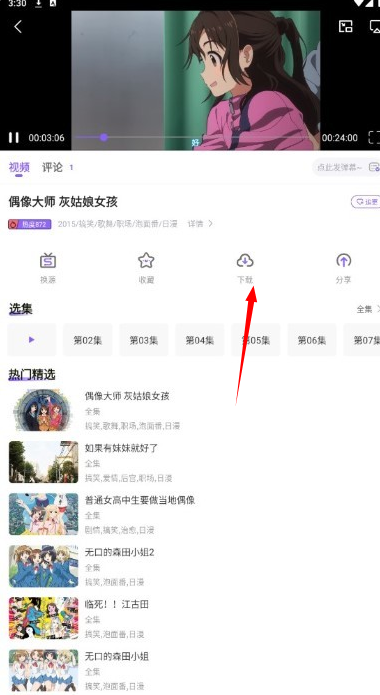Select the currently playing first episode

pos(31,340)
